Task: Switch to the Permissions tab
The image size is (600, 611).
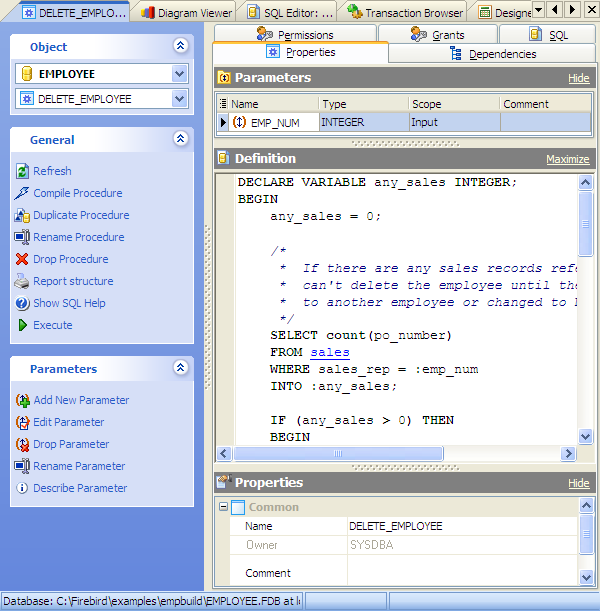Action: tap(295, 35)
